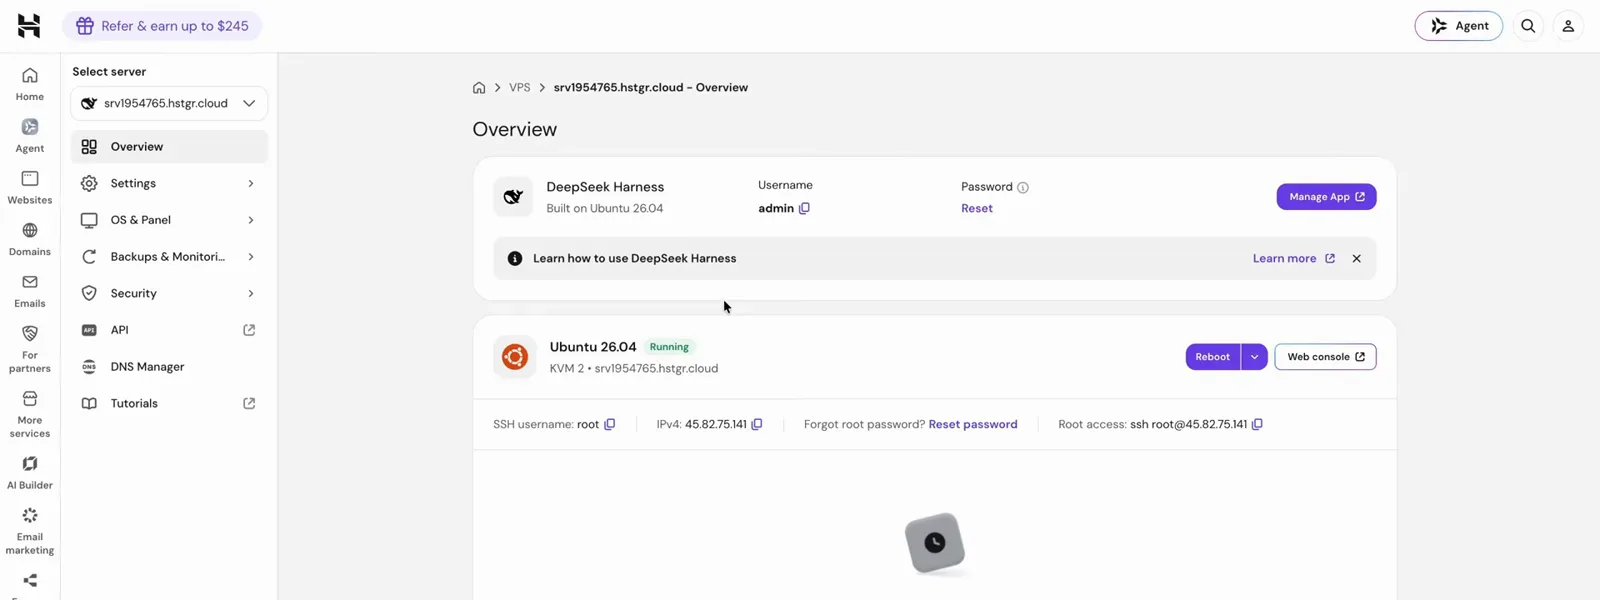The image size is (1600, 600).
Task: Click the Ubuntu logo icon
Action: click(x=515, y=356)
